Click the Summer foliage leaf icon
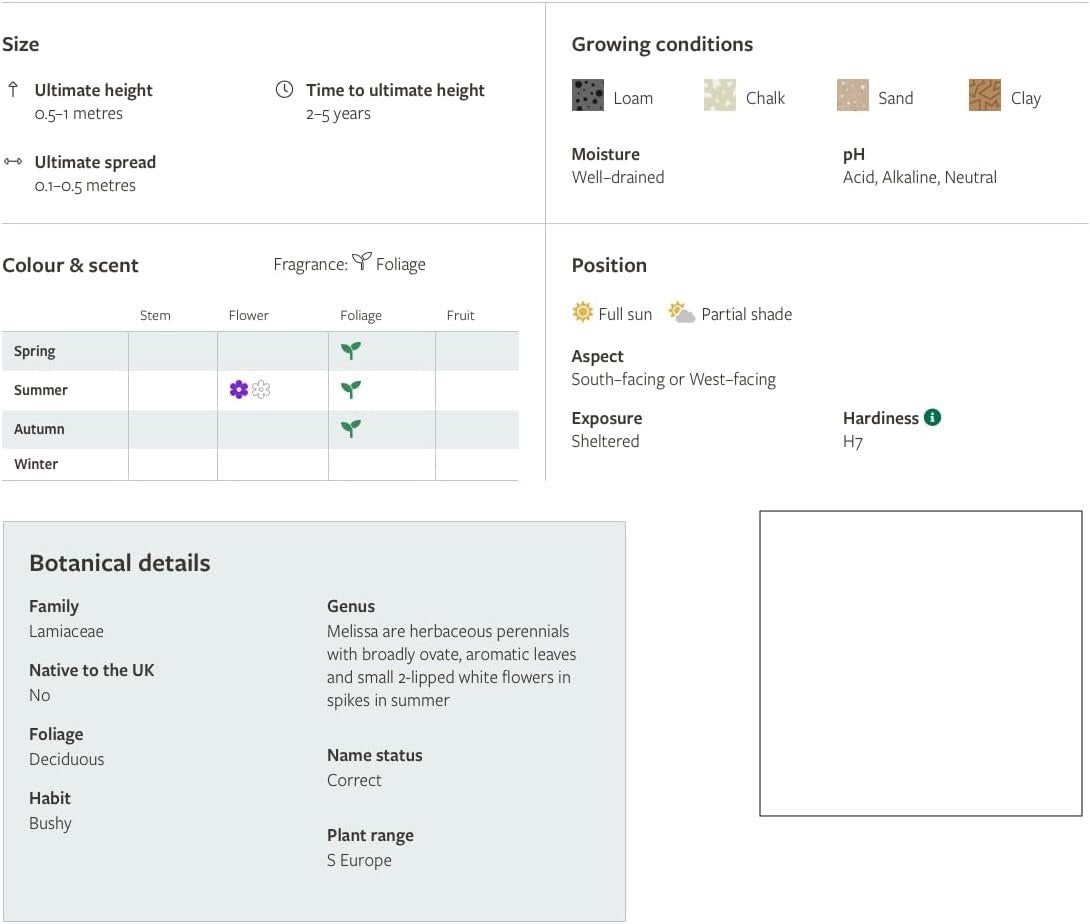The image size is (1090, 924). tap(351, 389)
